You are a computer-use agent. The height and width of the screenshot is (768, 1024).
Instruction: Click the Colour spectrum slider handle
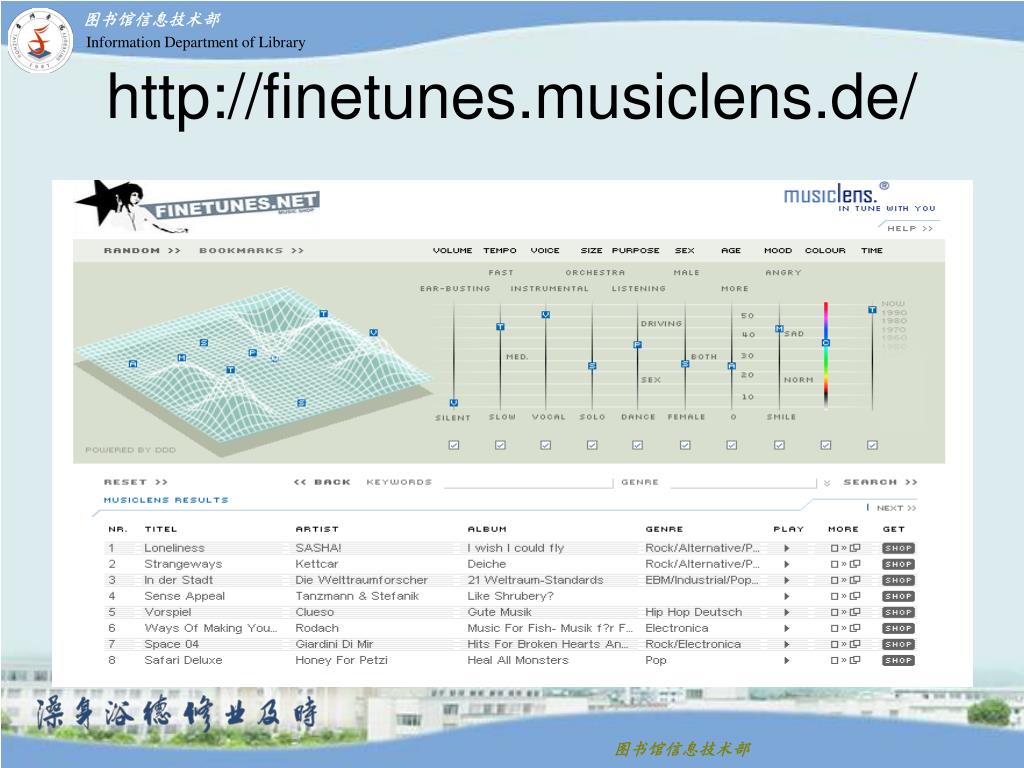coord(825,343)
